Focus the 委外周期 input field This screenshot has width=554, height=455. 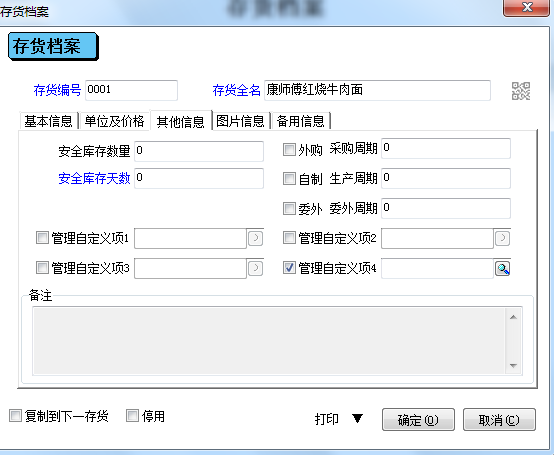[446, 208]
